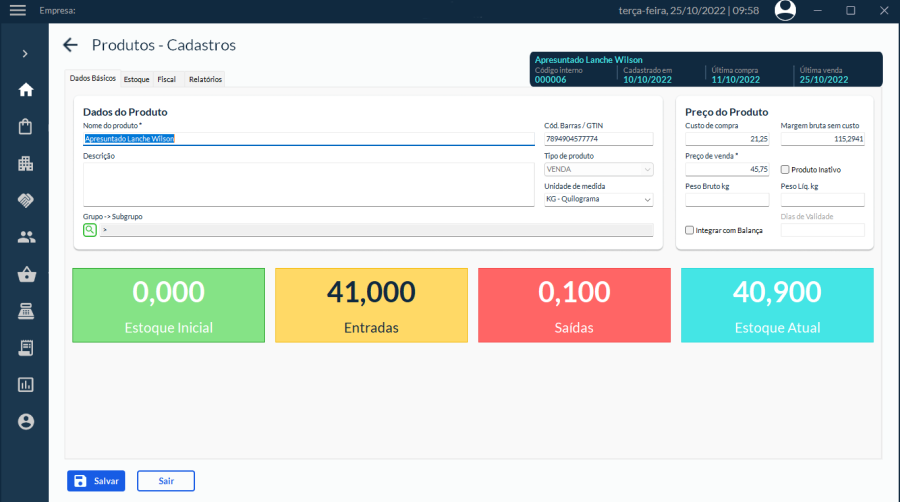Open the people group sidebar icon
900x502 pixels.
(26, 237)
